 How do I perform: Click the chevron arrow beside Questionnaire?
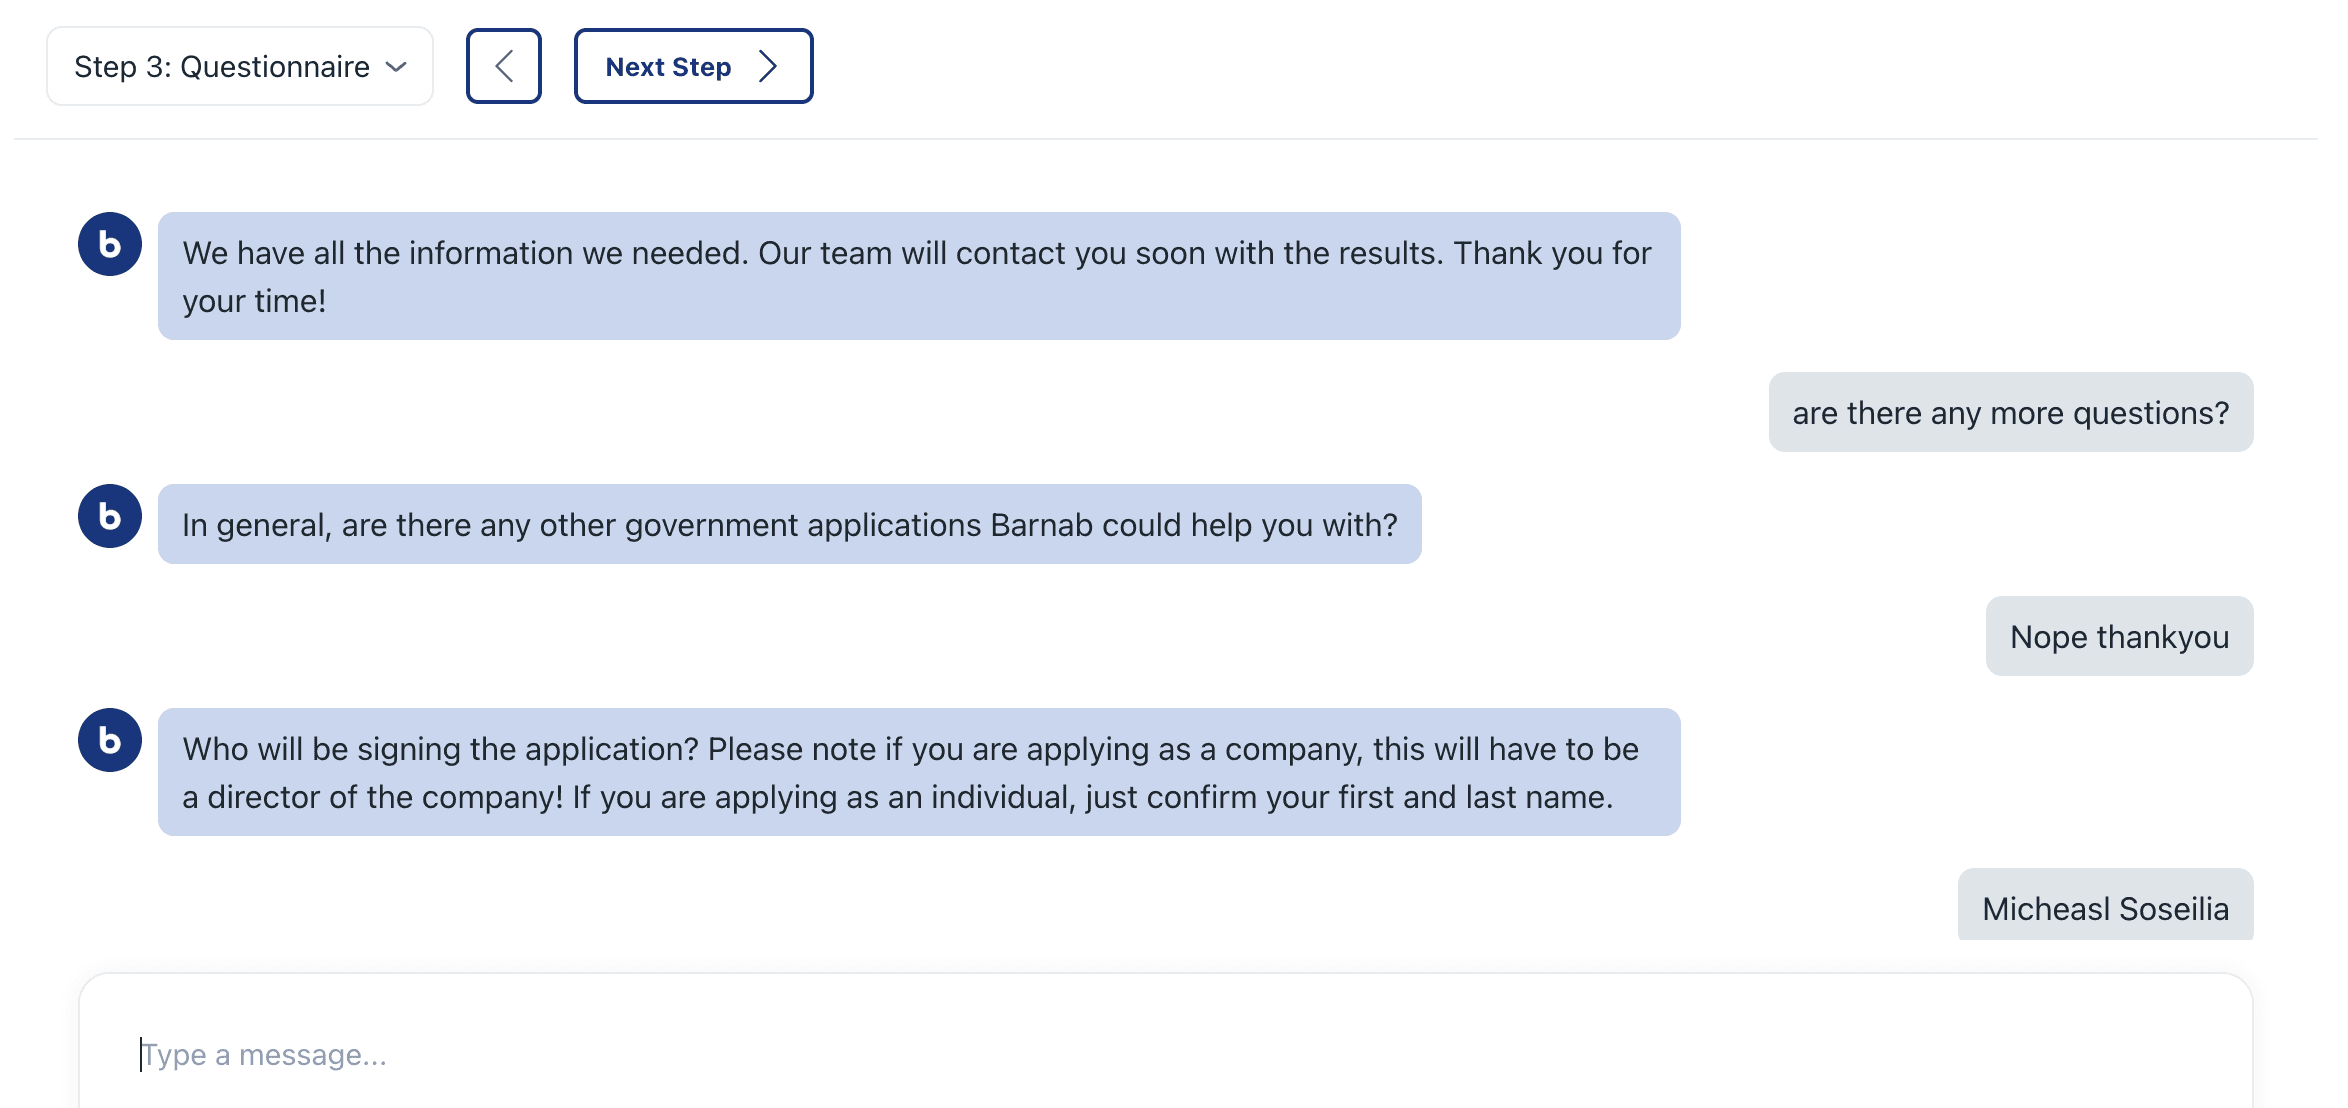396,67
